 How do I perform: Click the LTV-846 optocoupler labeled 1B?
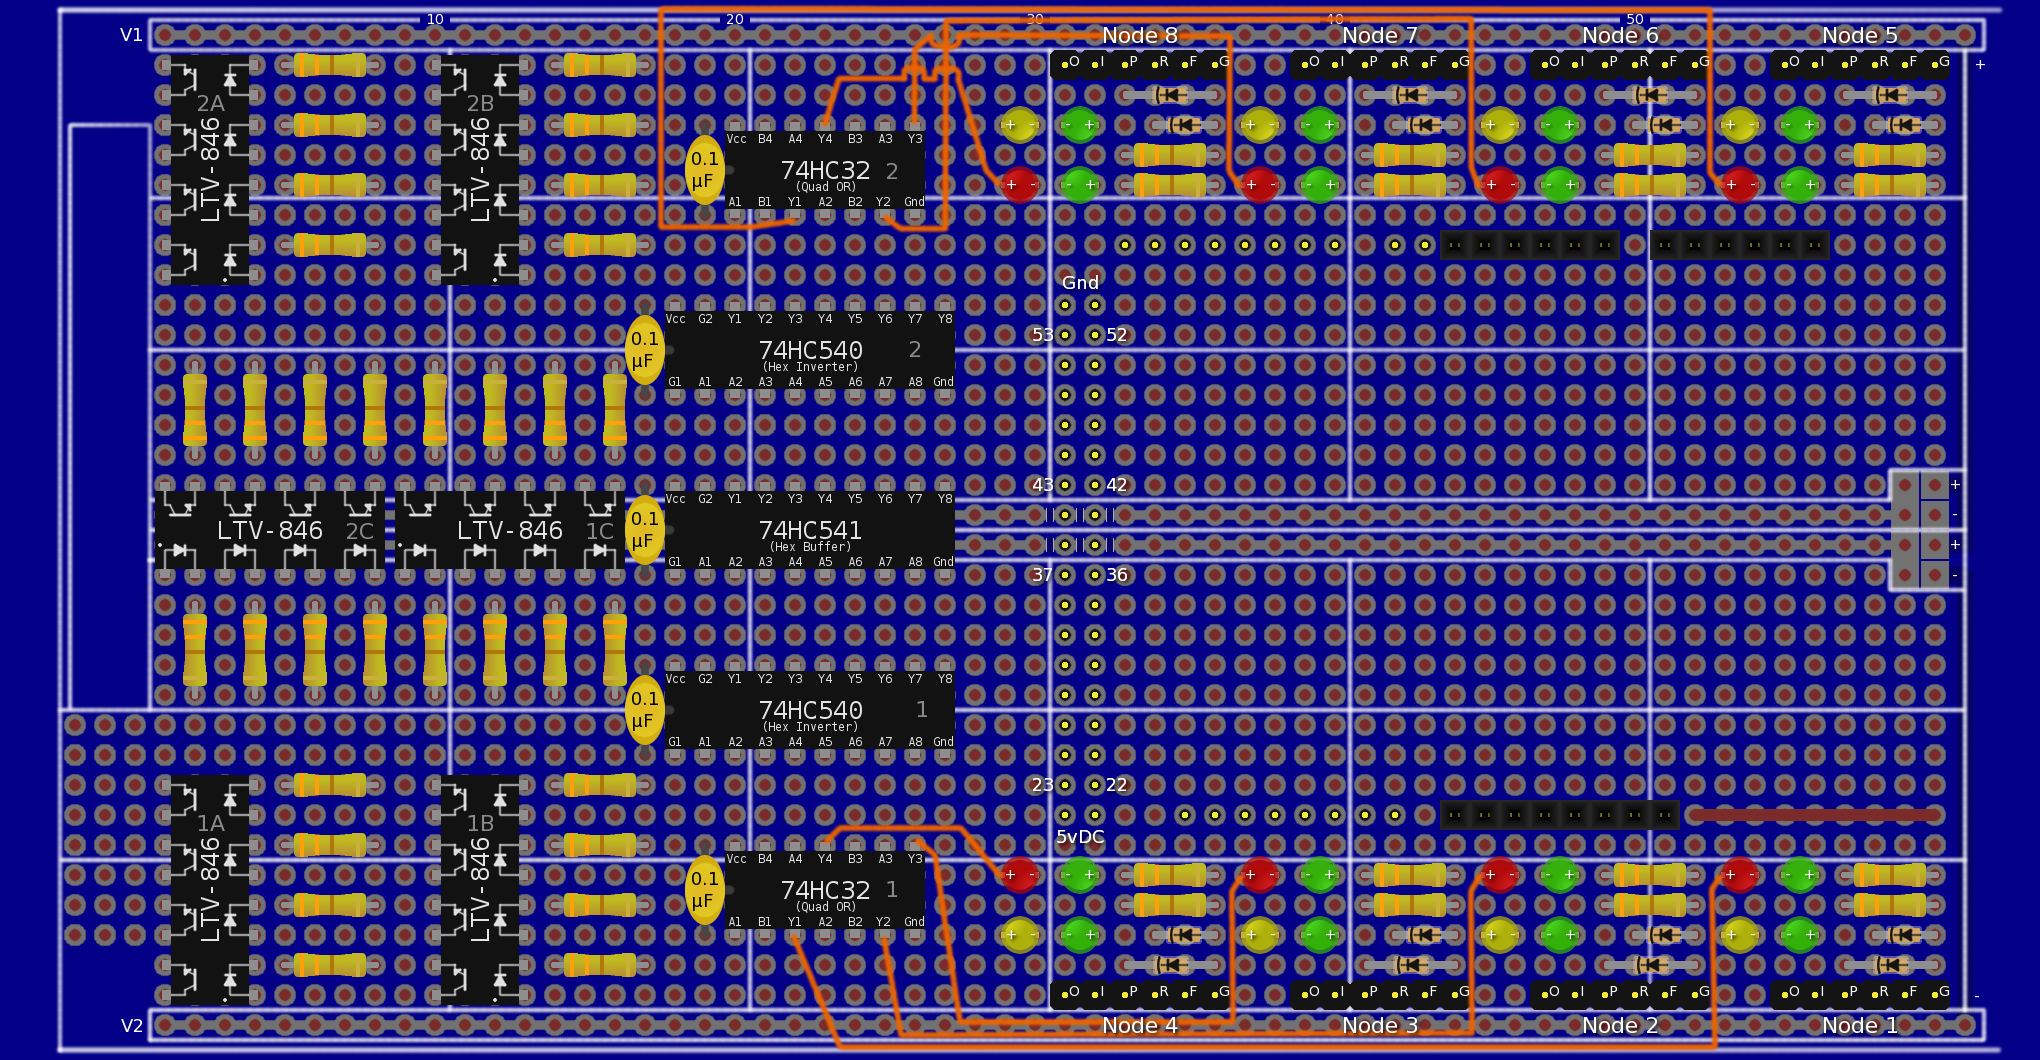[x=480, y=890]
